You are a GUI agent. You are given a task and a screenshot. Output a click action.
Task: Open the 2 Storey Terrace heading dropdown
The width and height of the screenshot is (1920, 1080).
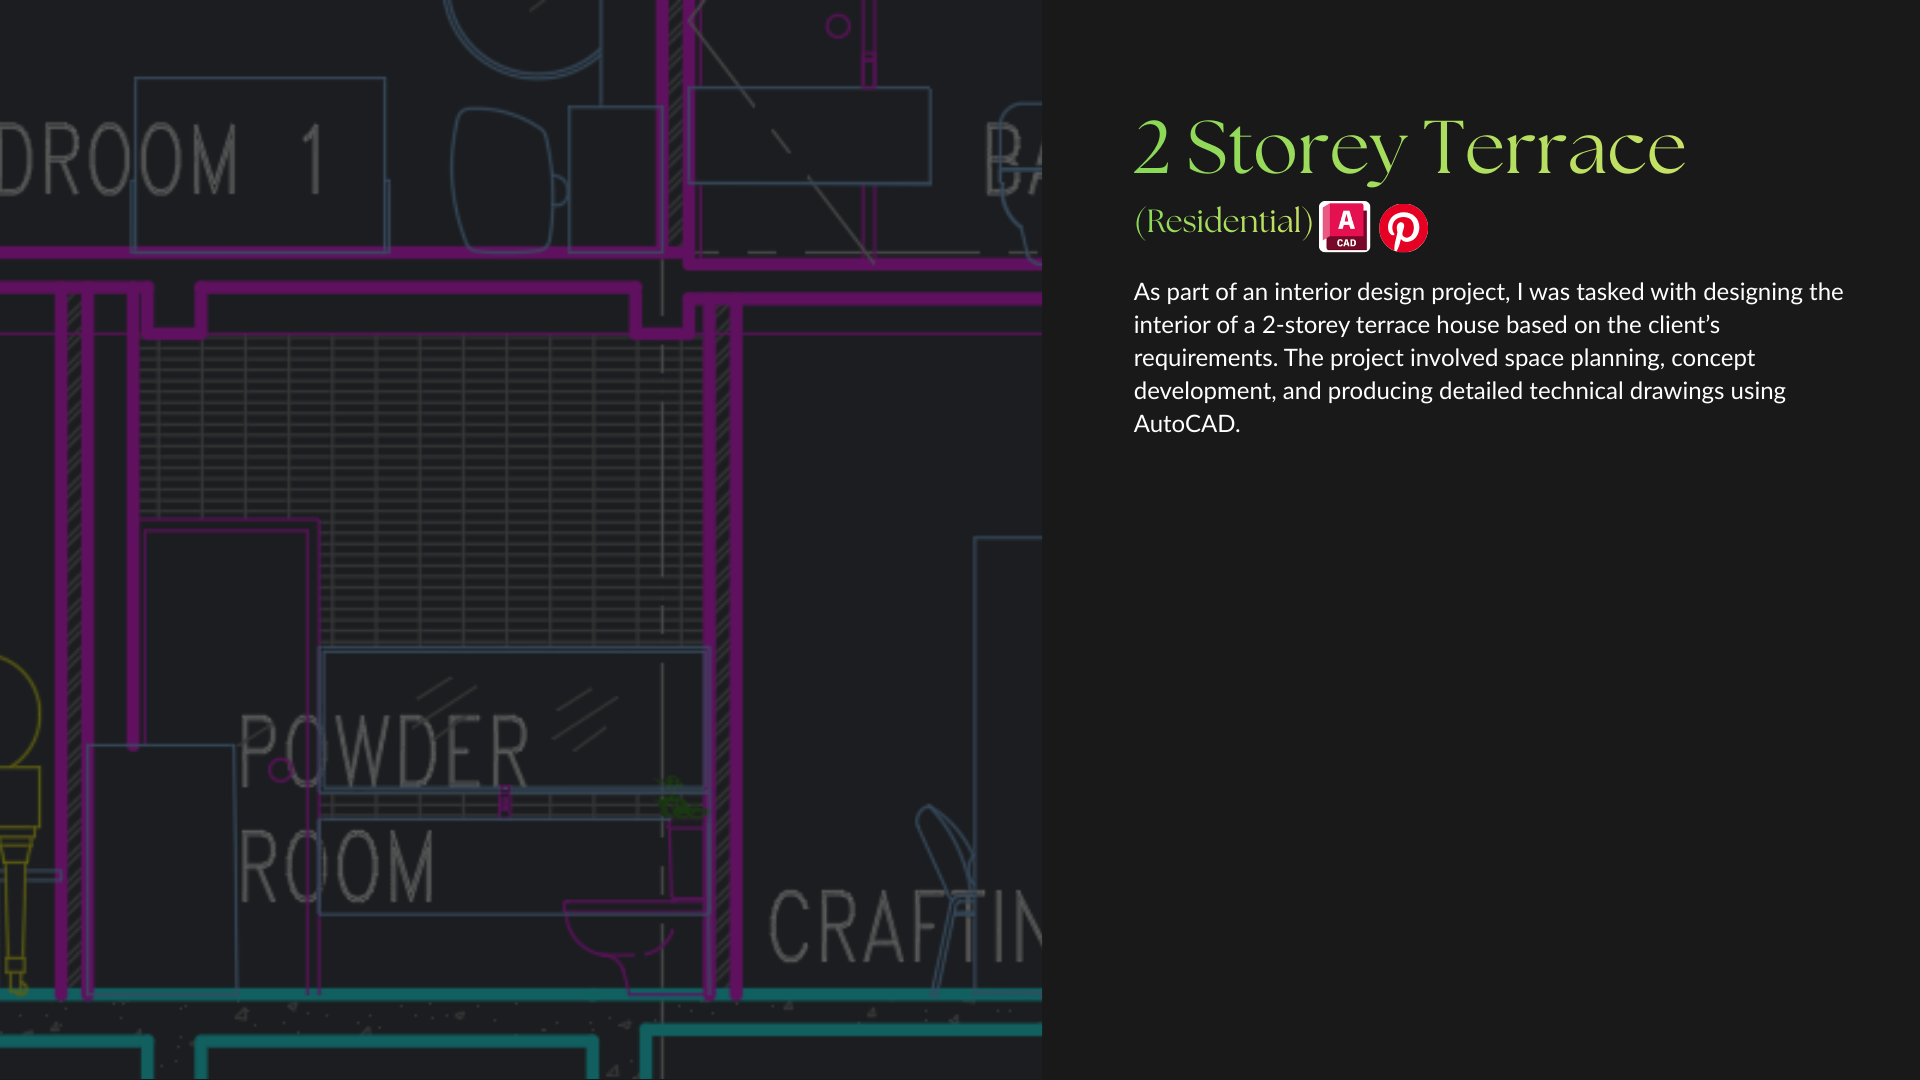(1409, 150)
